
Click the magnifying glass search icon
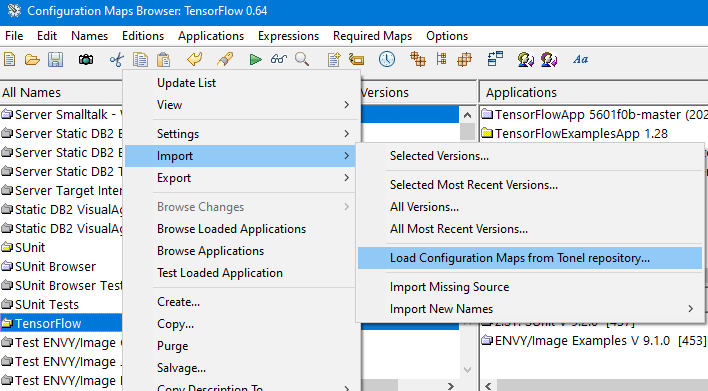click(302, 59)
